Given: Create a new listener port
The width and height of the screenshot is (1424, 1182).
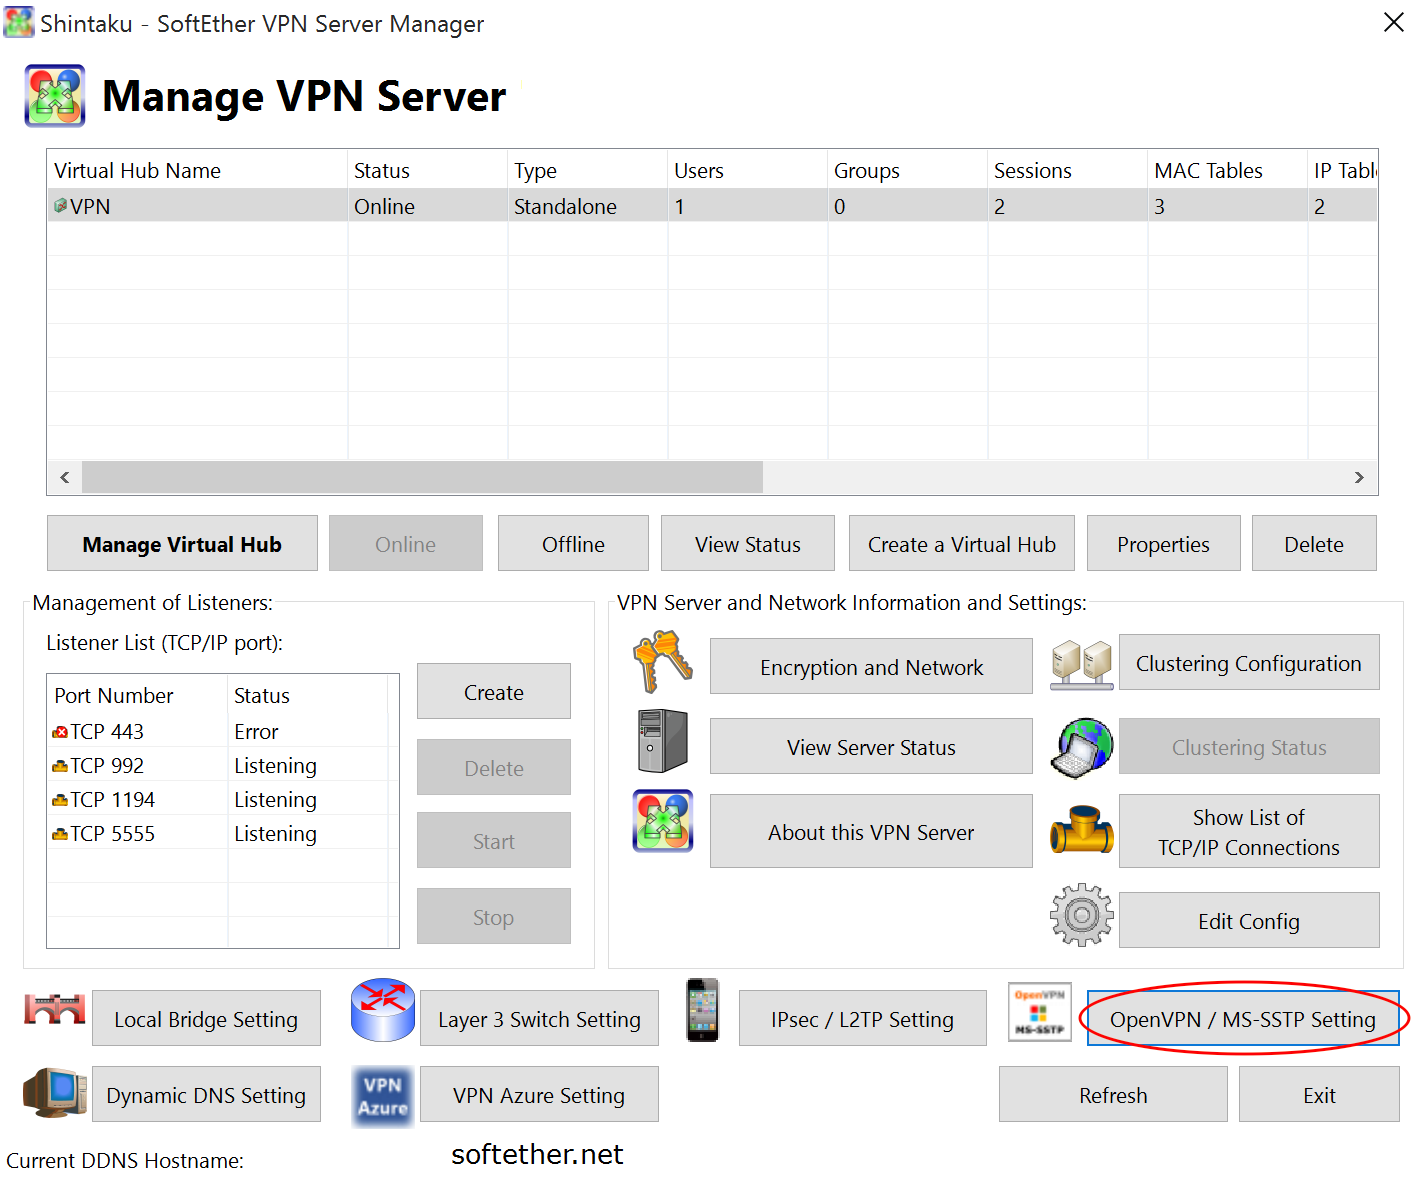Looking at the screenshot, I should (x=494, y=691).
